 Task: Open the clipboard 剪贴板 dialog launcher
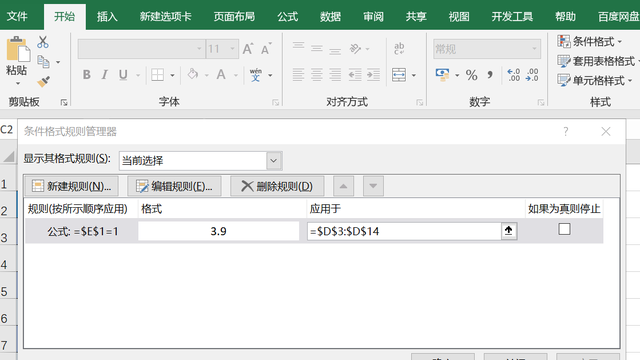64,102
